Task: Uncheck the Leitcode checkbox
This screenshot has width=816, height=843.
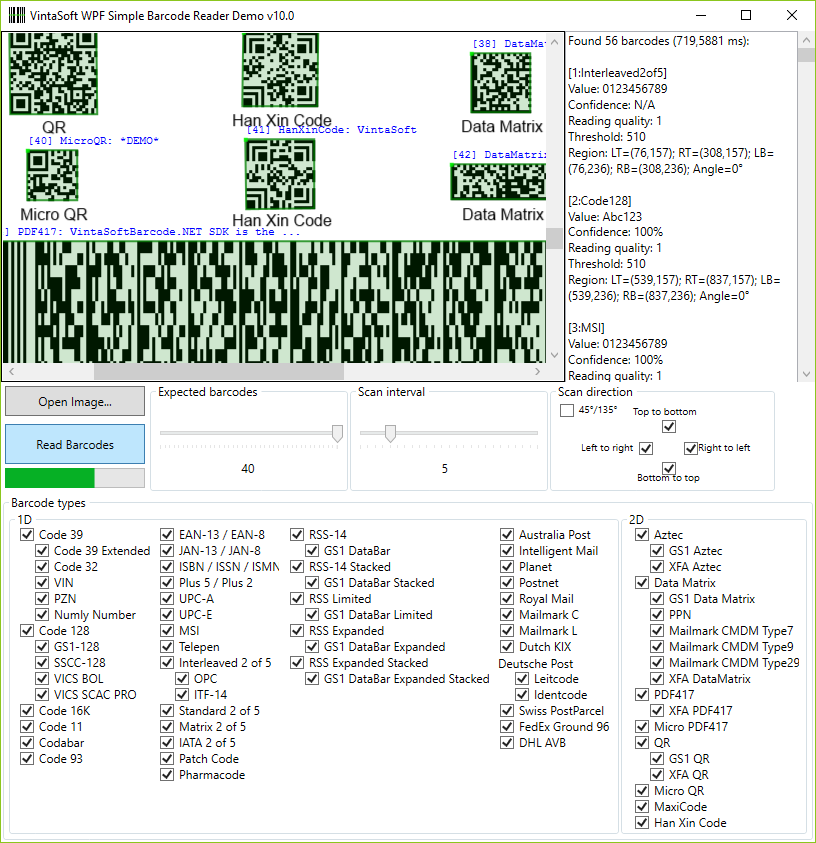Action: tap(521, 678)
